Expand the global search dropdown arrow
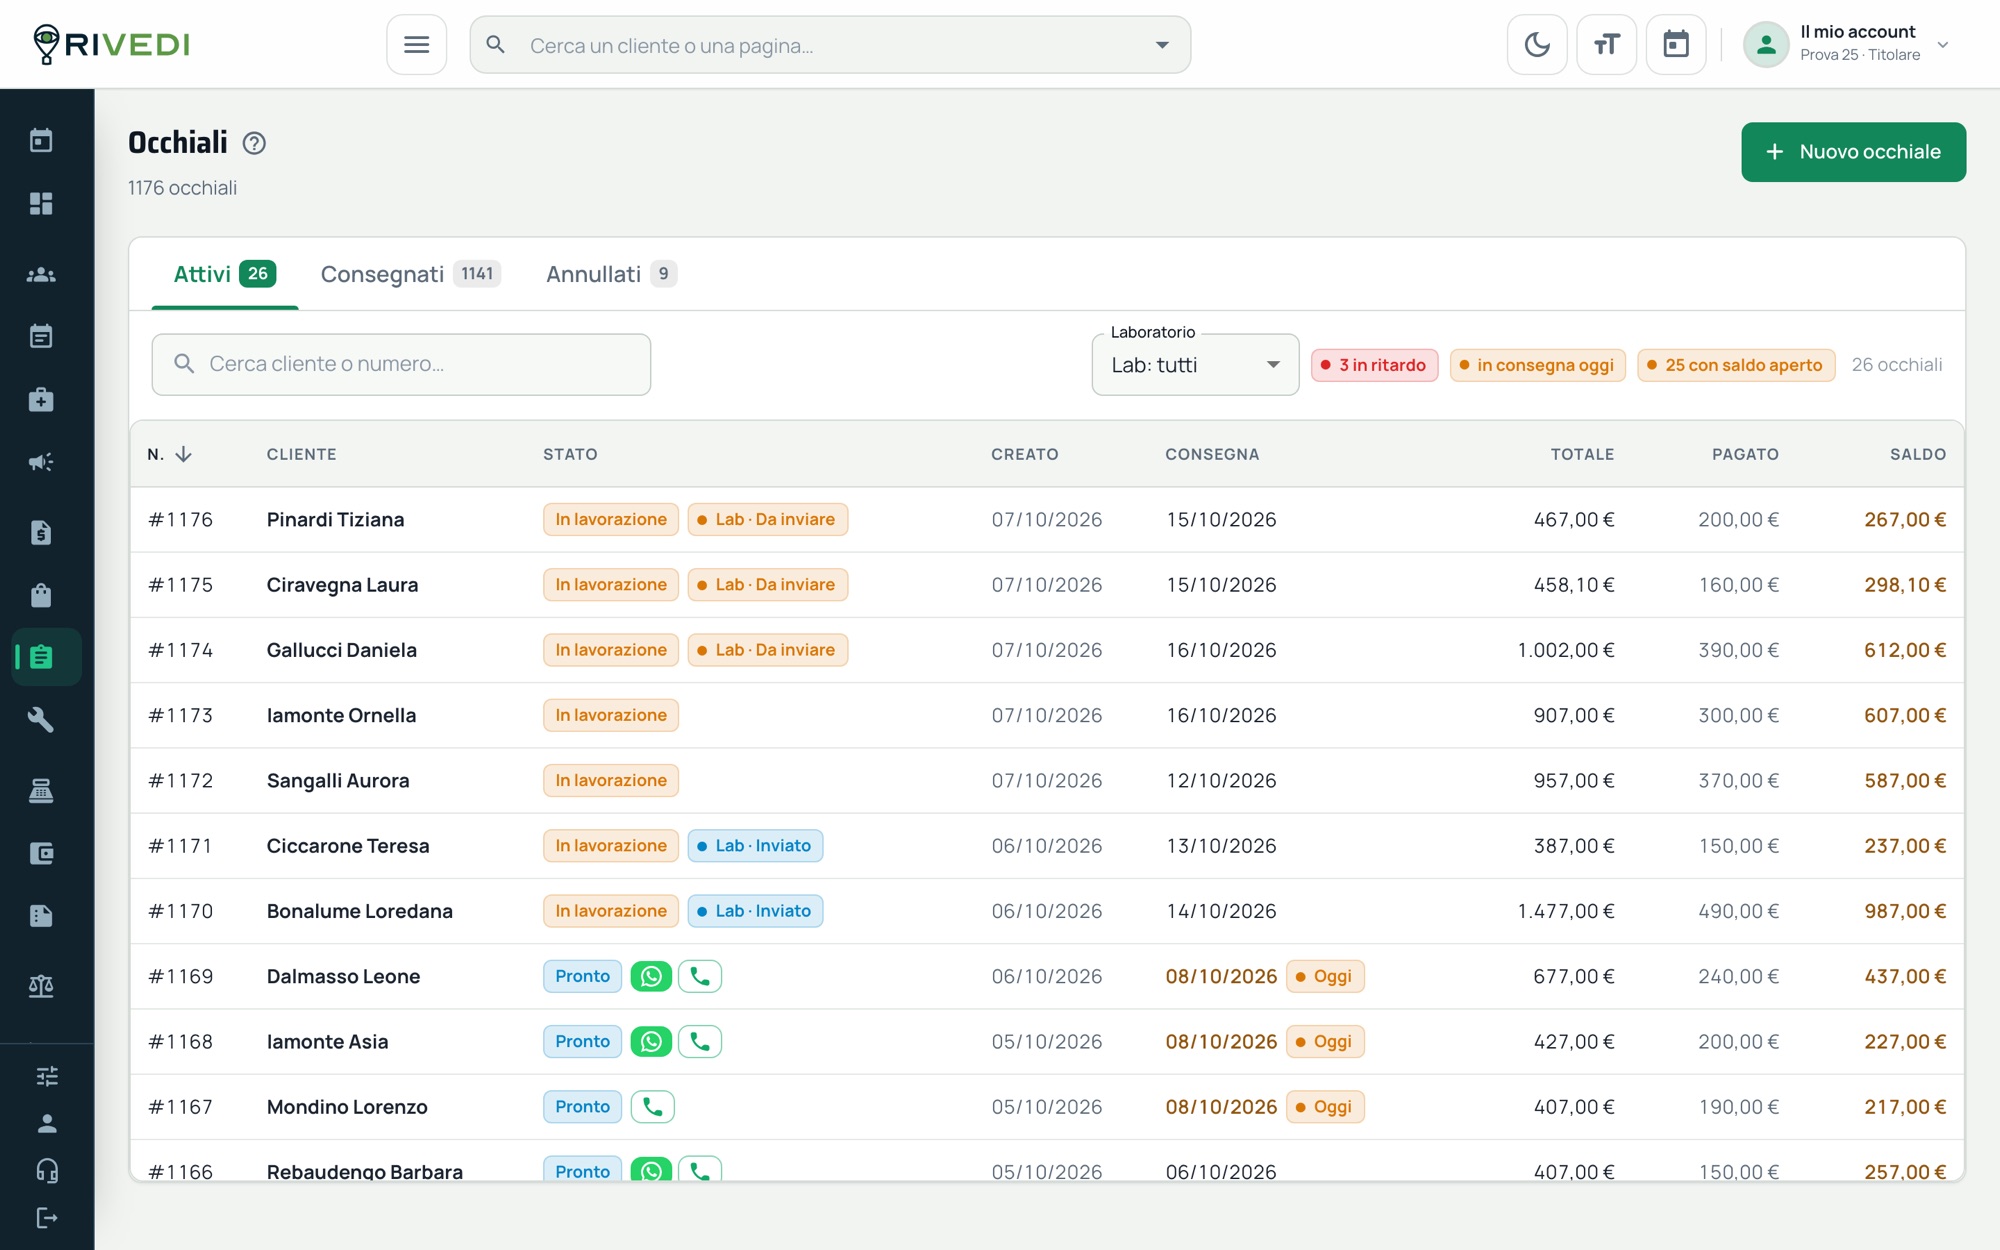 1162,45
